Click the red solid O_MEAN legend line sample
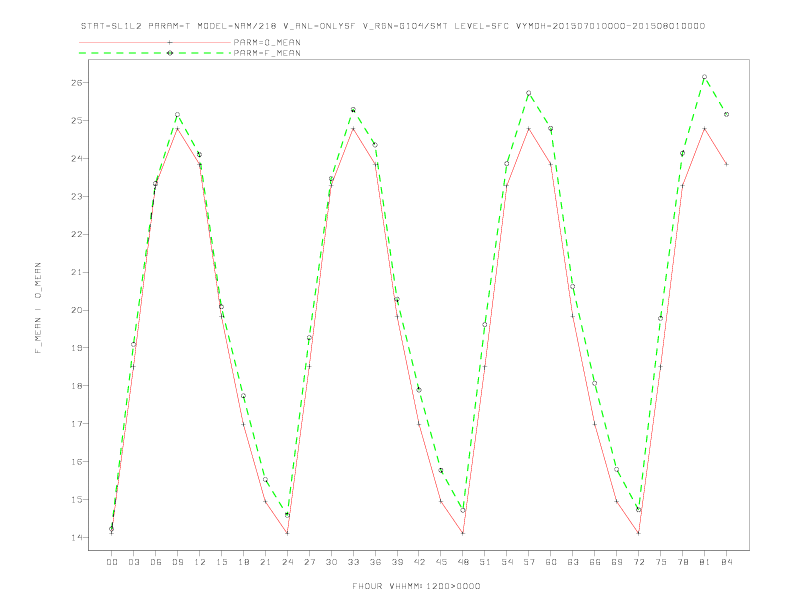The image size is (792, 612). [x=155, y=42]
